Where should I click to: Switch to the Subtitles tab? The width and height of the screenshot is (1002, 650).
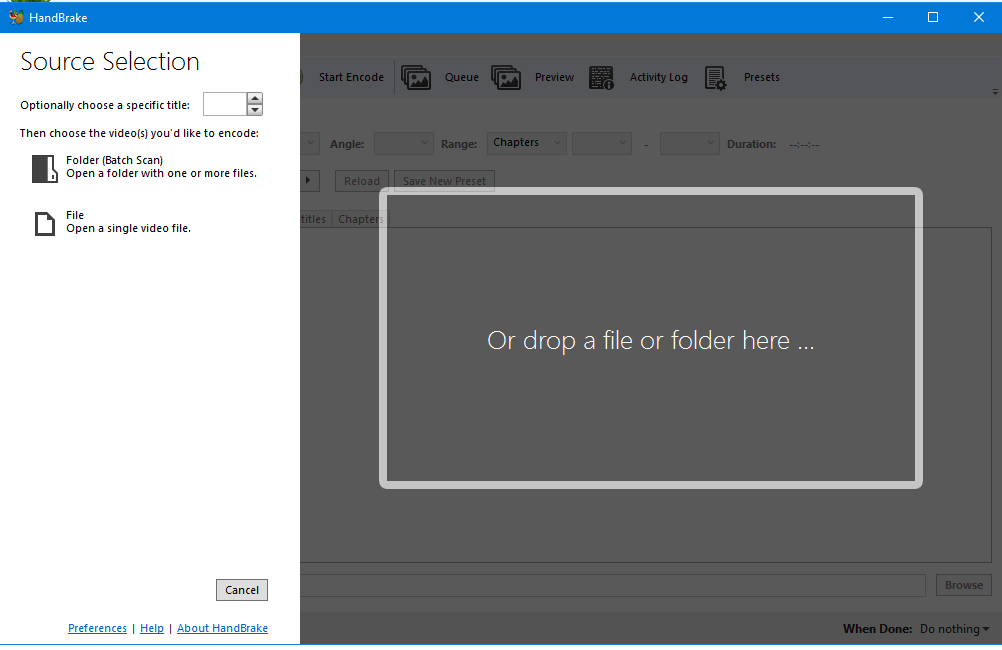(313, 218)
